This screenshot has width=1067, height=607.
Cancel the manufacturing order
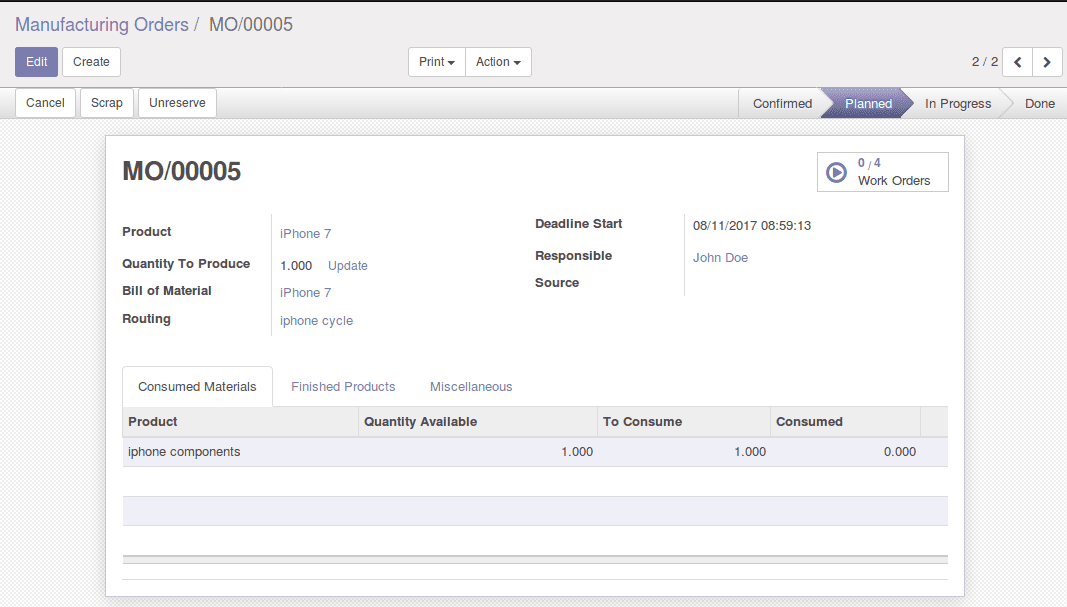[45, 103]
